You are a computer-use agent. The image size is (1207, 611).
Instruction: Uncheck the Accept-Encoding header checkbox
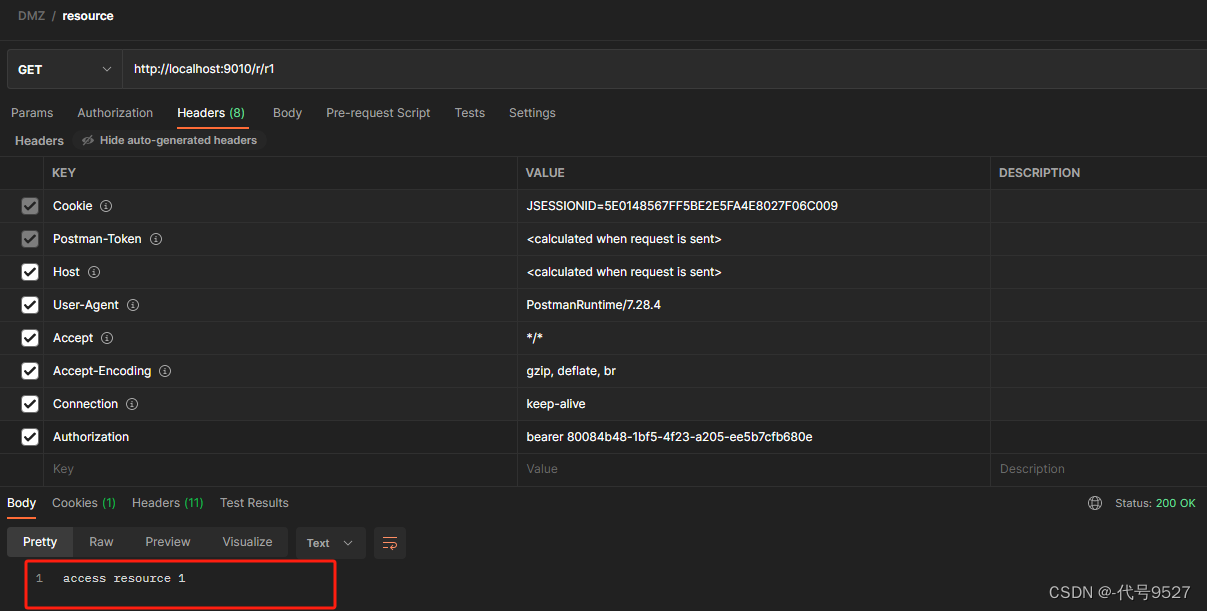point(30,371)
